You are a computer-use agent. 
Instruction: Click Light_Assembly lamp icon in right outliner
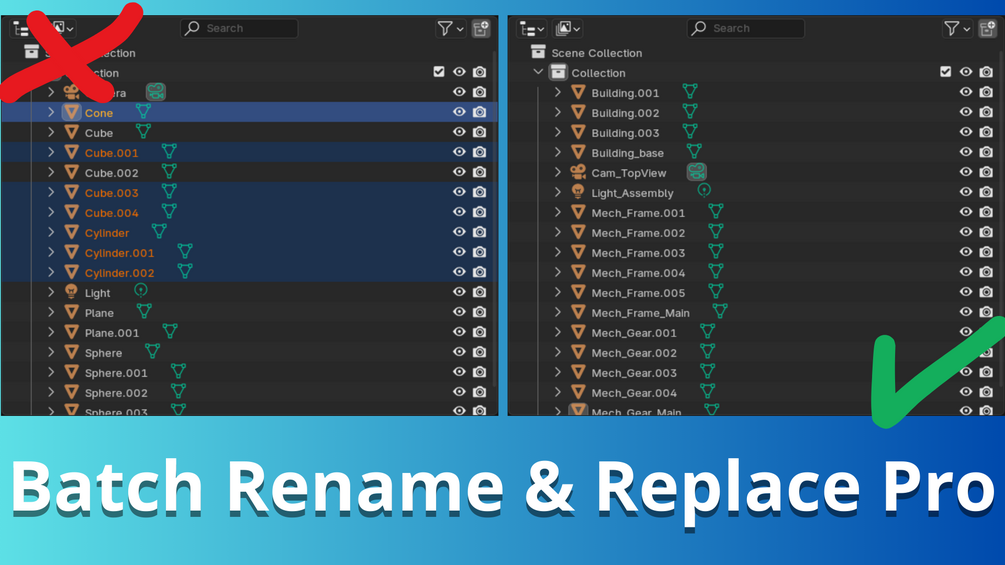[x=578, y=192]
